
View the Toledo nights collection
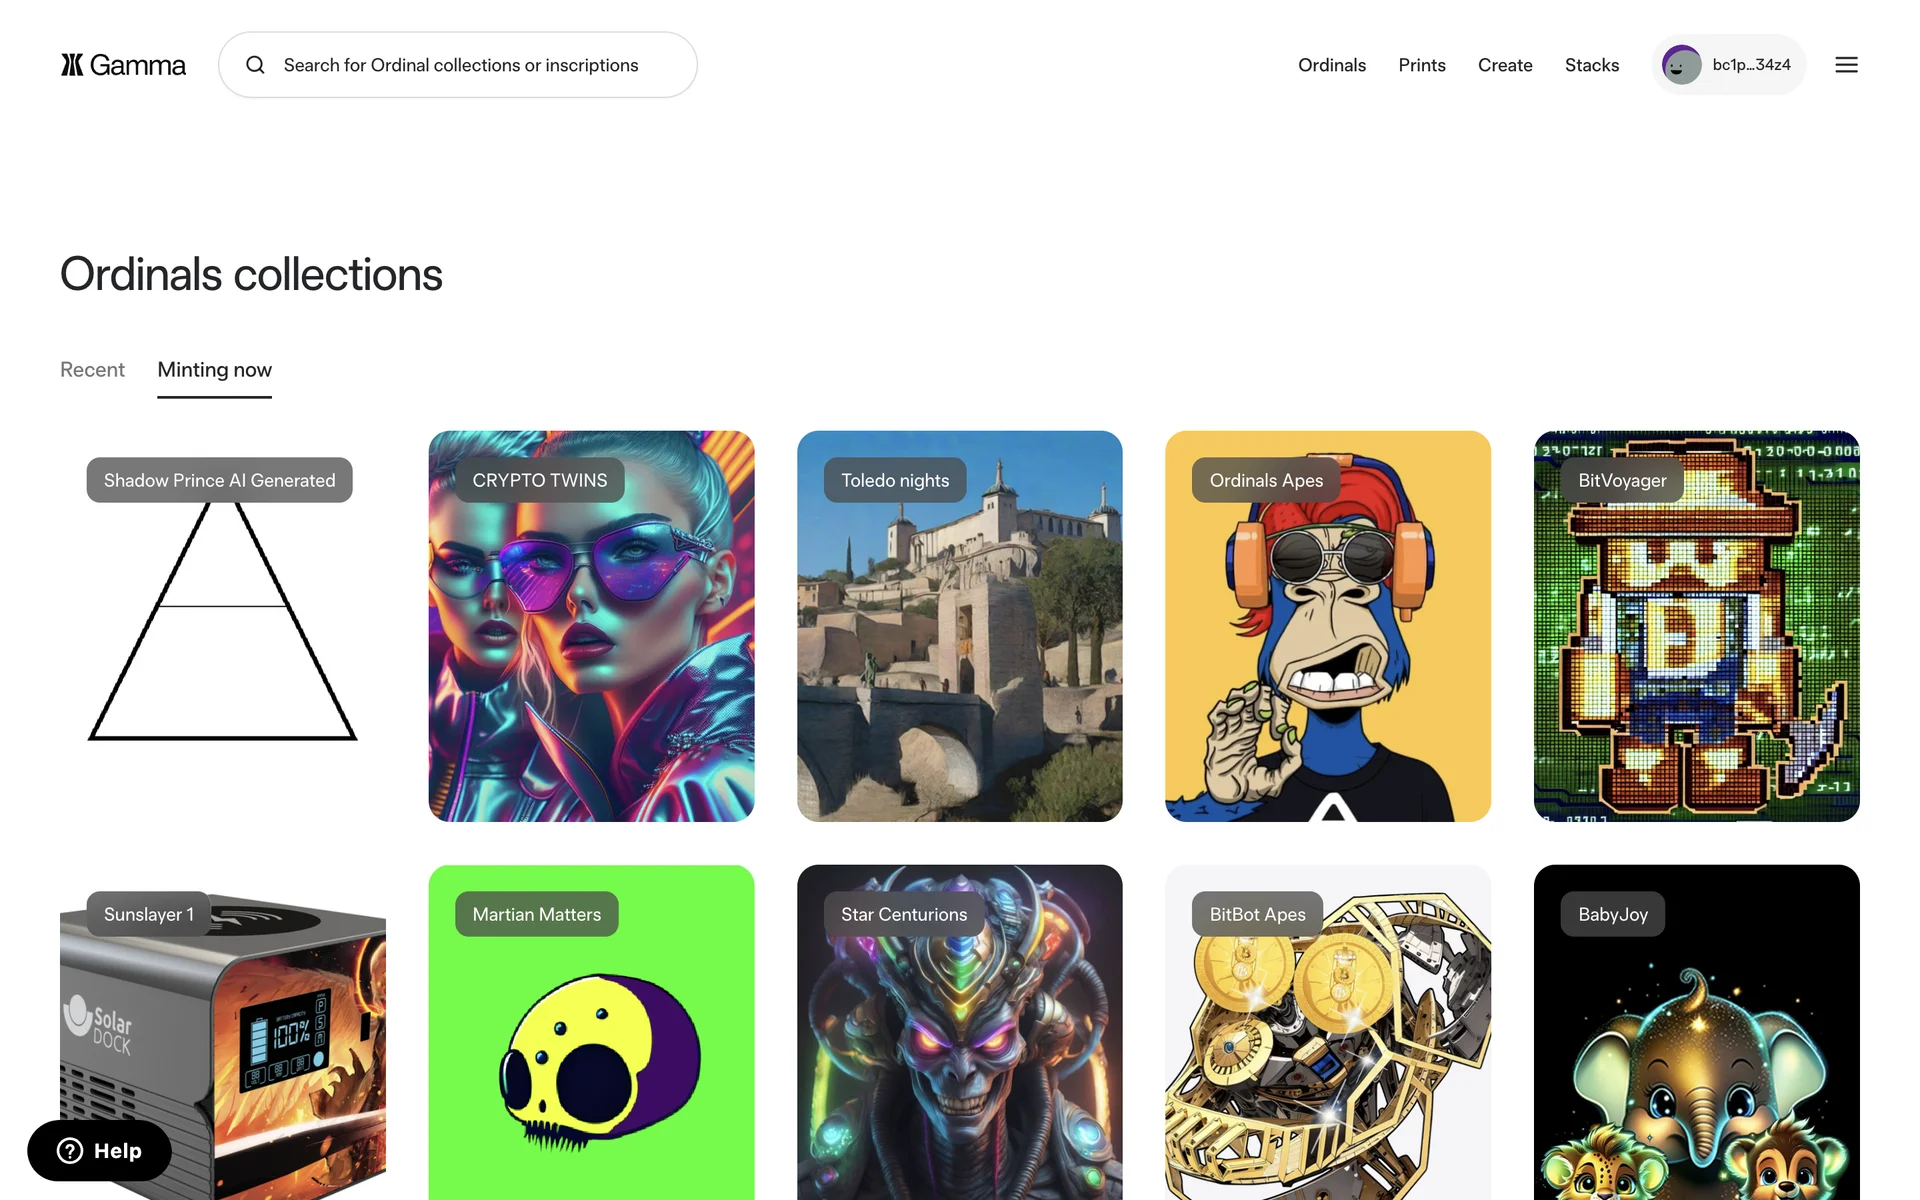pyautogui.click(x=960, y=626)
